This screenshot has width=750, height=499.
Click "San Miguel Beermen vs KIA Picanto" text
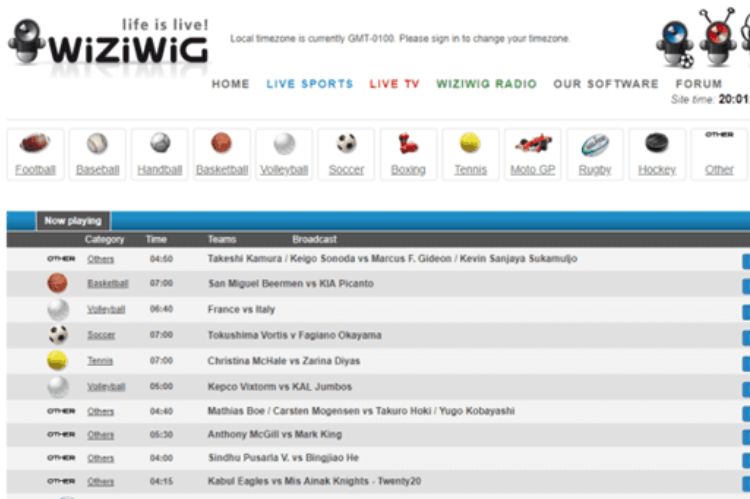[x=291, y=283]
